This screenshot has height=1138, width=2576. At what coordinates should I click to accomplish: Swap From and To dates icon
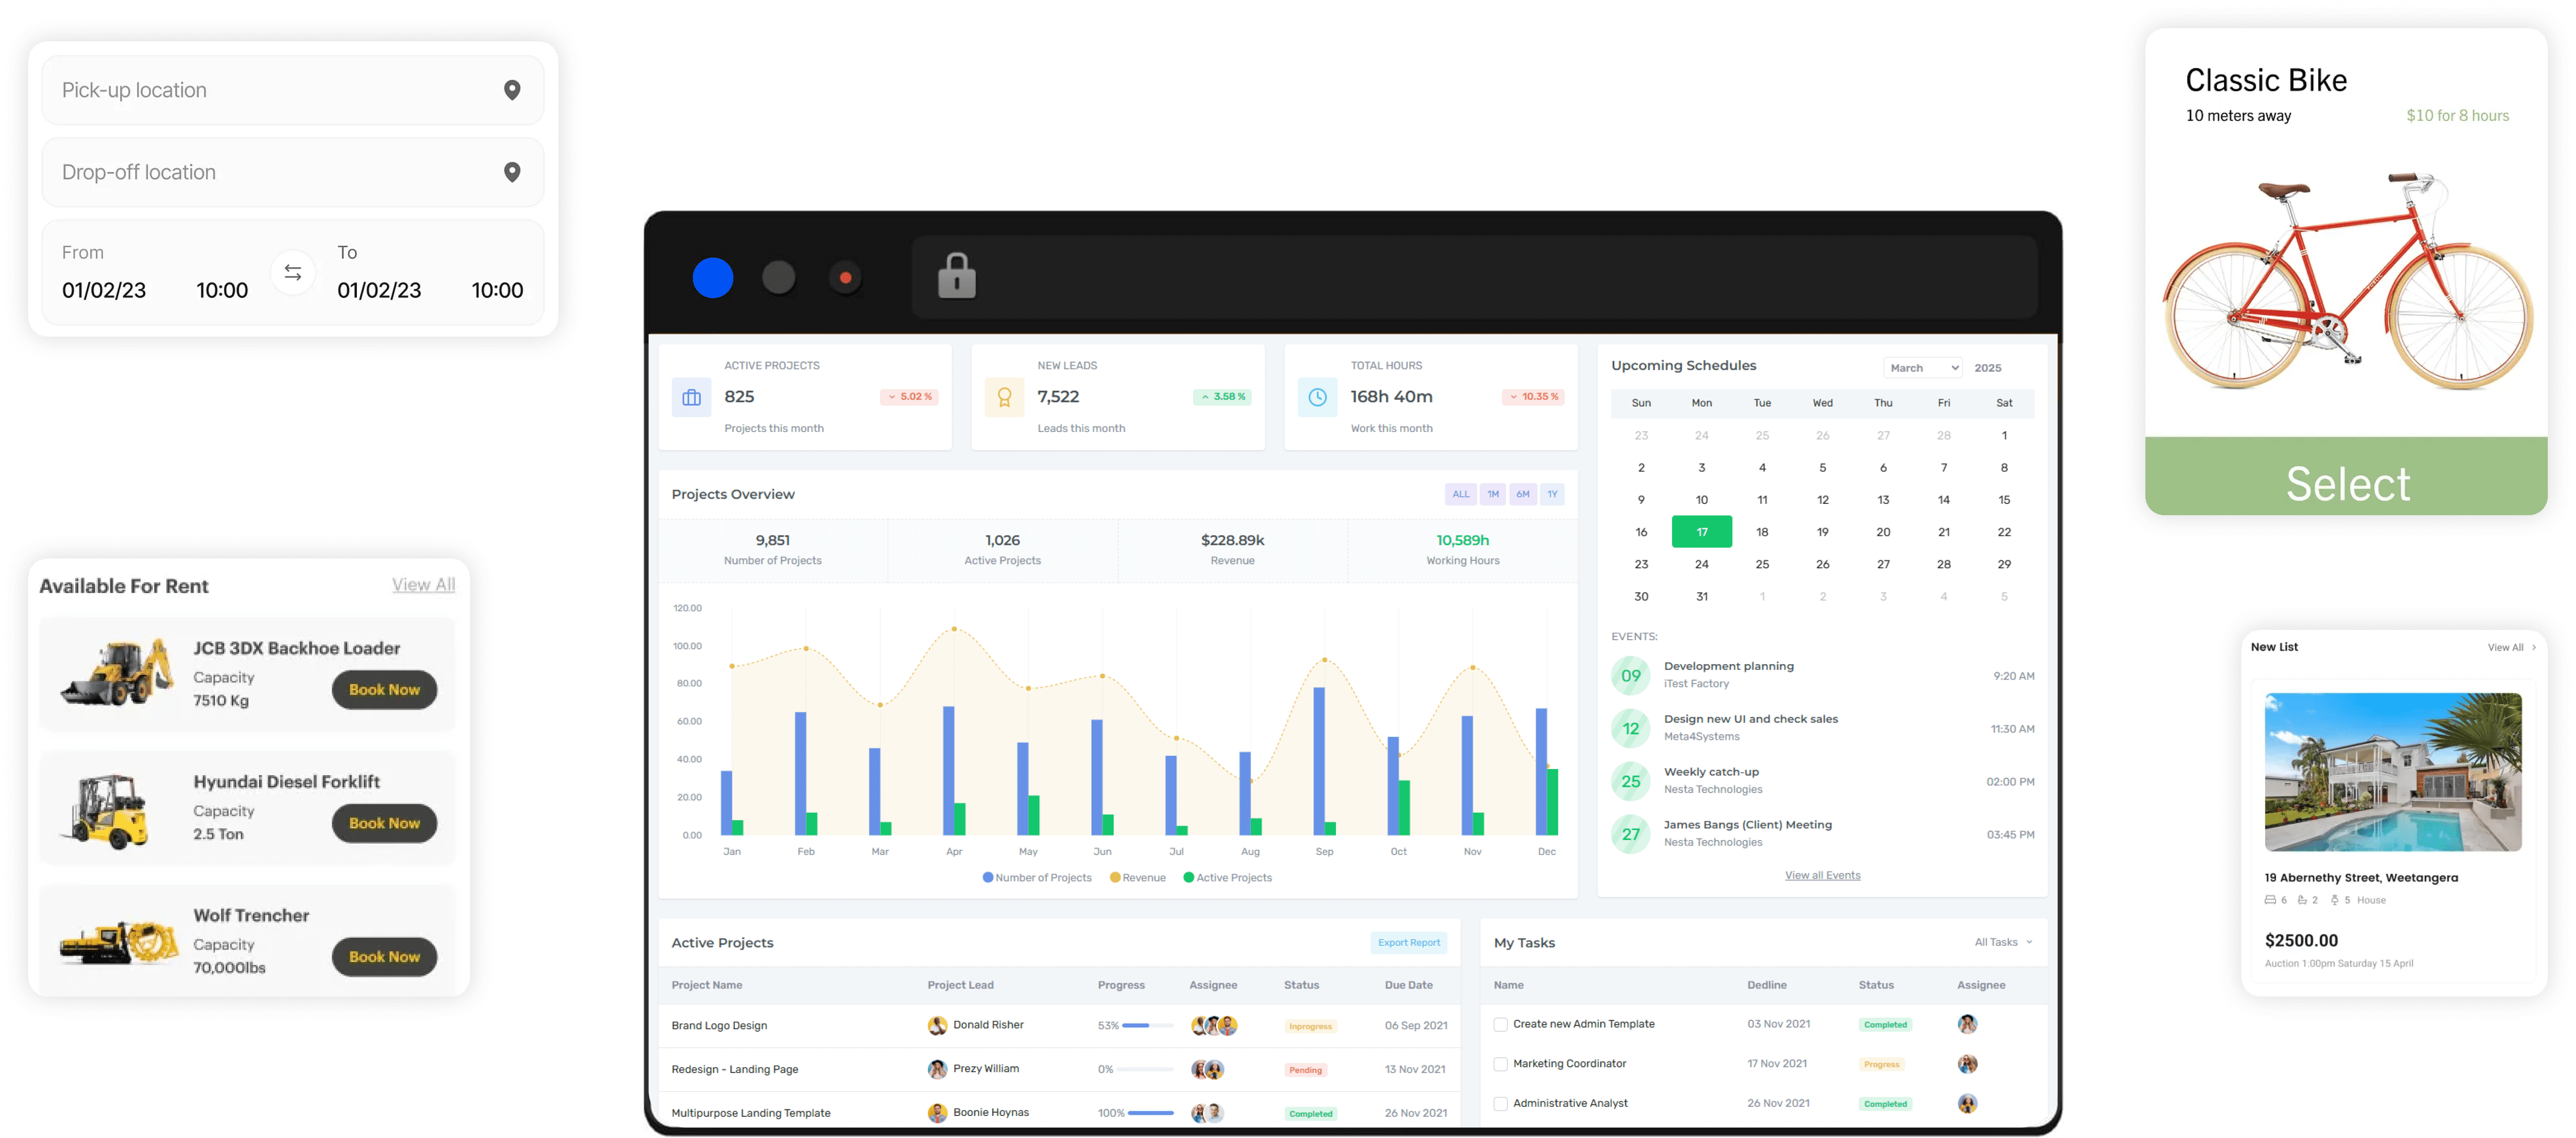(x=293, y=272)
